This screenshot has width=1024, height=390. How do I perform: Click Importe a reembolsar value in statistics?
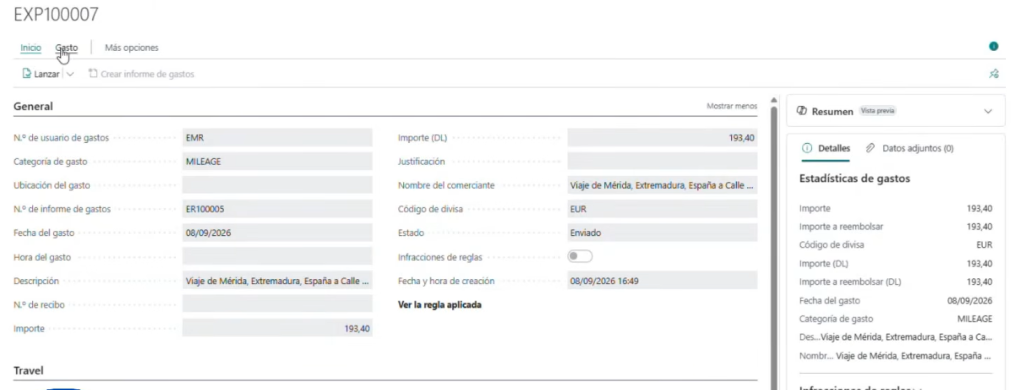[980, 227]
